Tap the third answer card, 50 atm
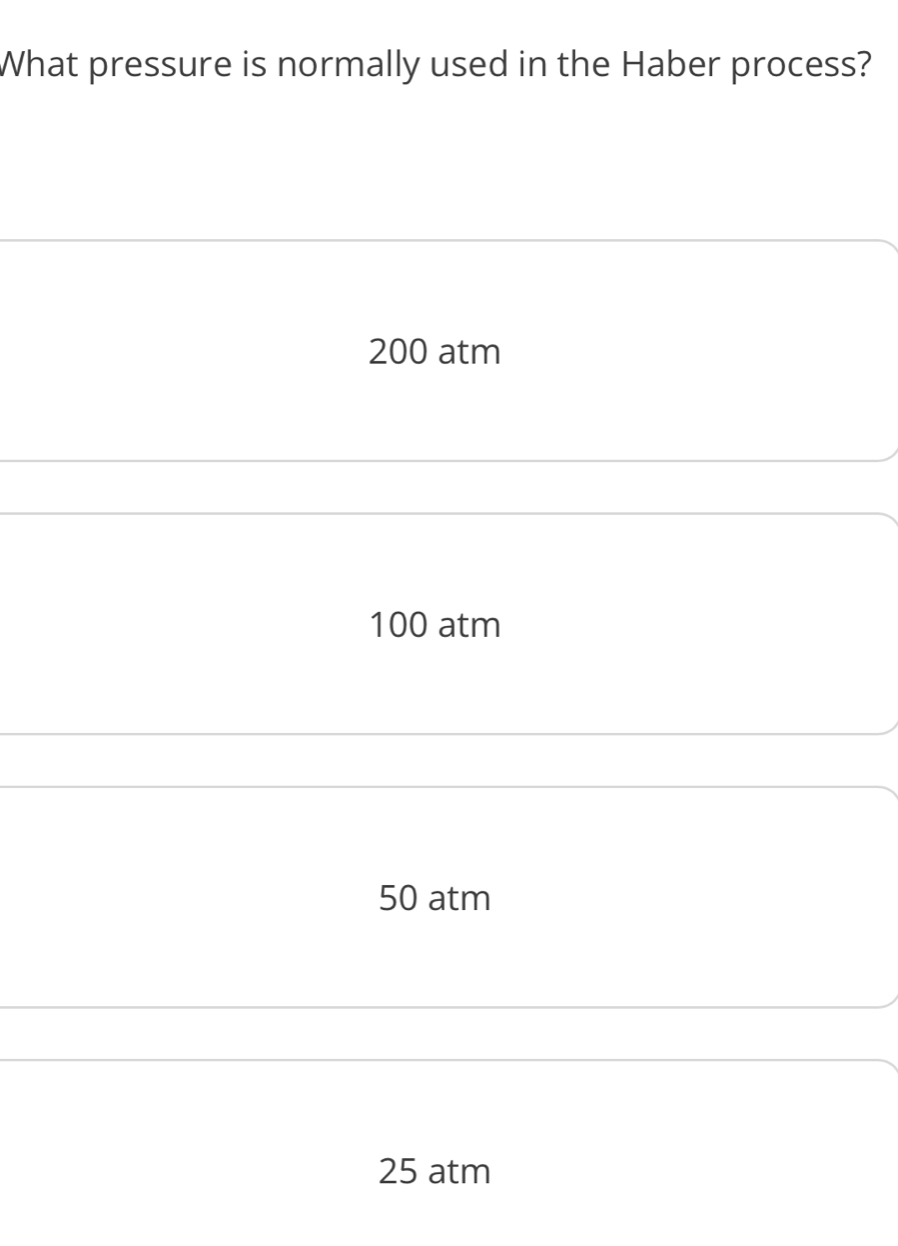Image resolution: width=898 pixels, height=1246 pixels. point(449,897)
